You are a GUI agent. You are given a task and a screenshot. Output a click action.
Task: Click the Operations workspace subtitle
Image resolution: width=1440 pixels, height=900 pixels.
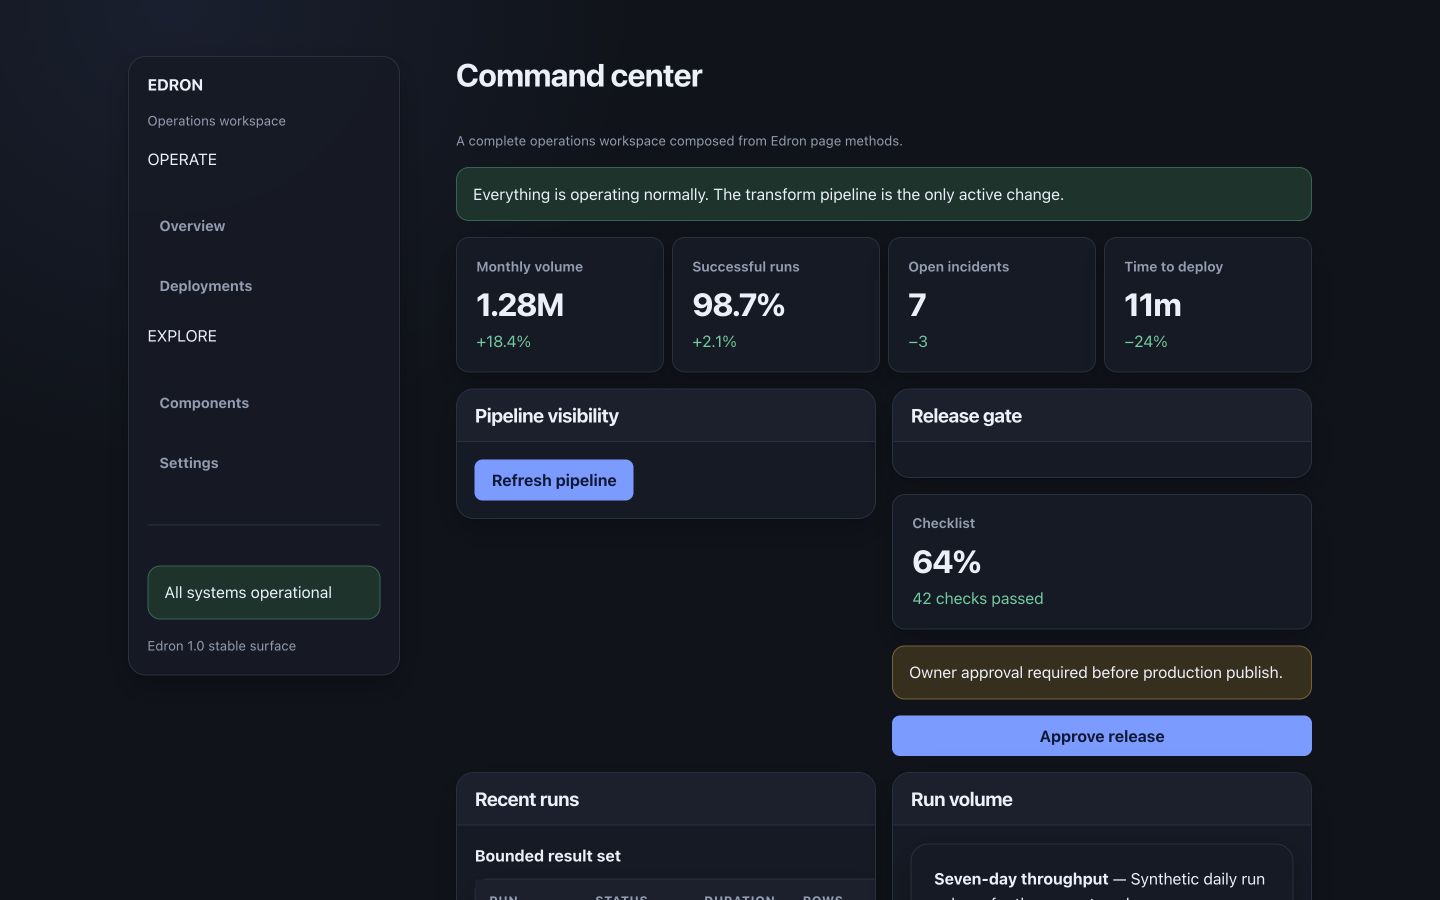(x=217, y=121)
